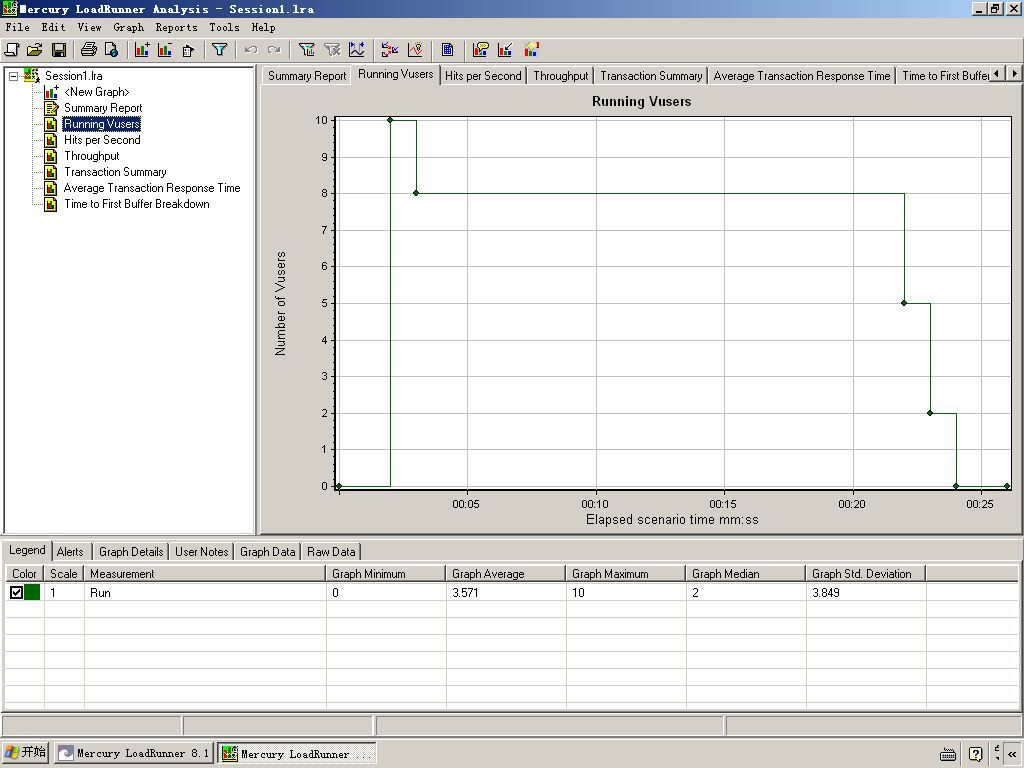Viewport: 1024px width, 768px height.
Task: Collapse the Session1.lra tree node
Action: coord(13,76)
